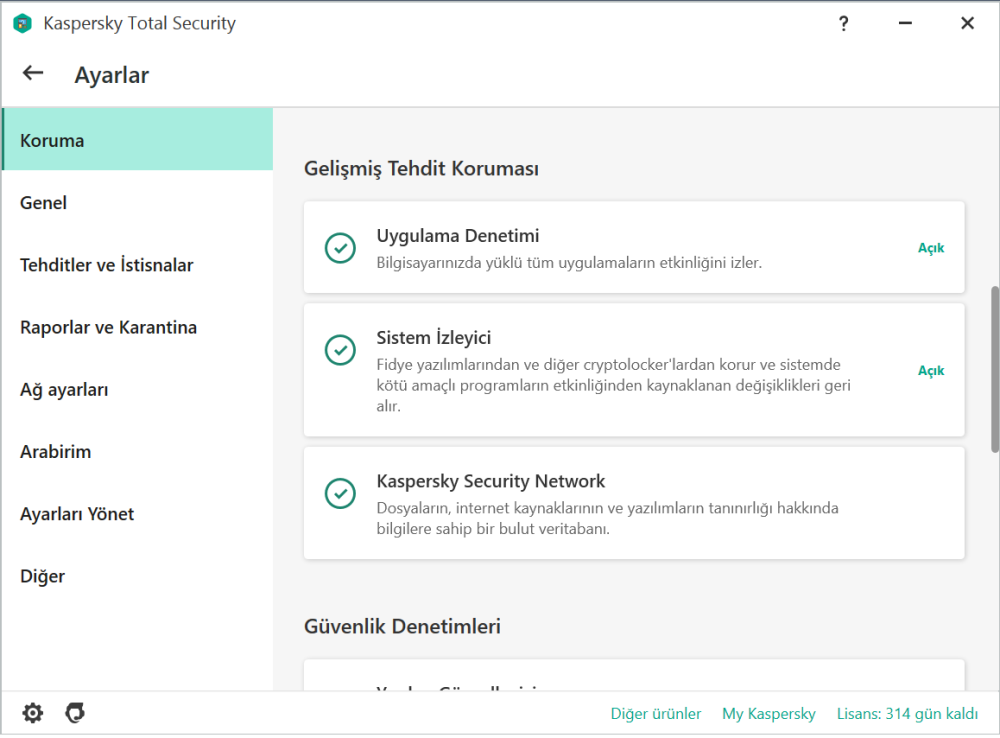Click the Gelişmiş Tehdit Koruması heading
Screen dimensions: 1000x738
[421, 168]
